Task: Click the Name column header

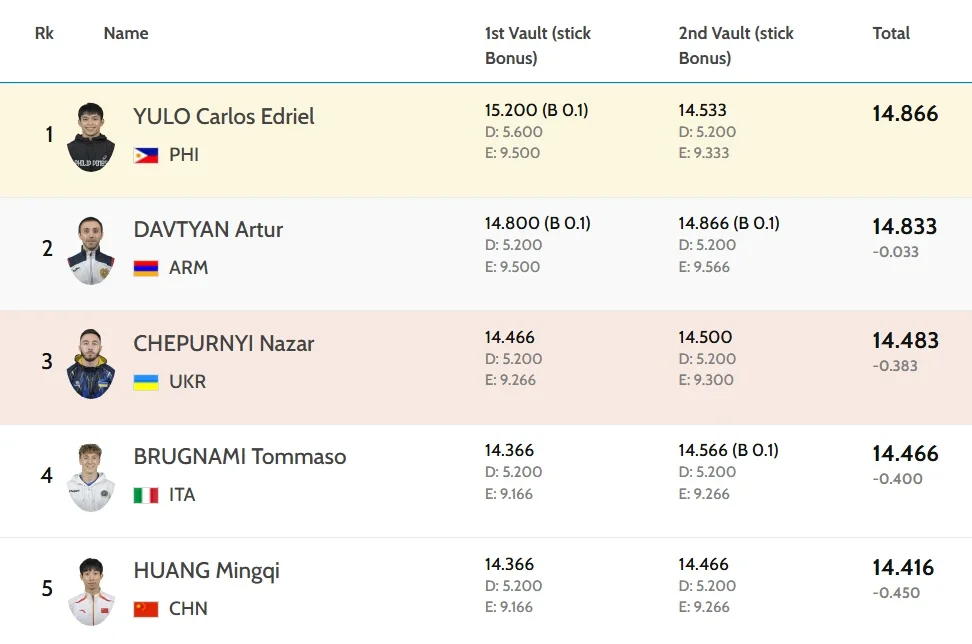Action: 126,33
